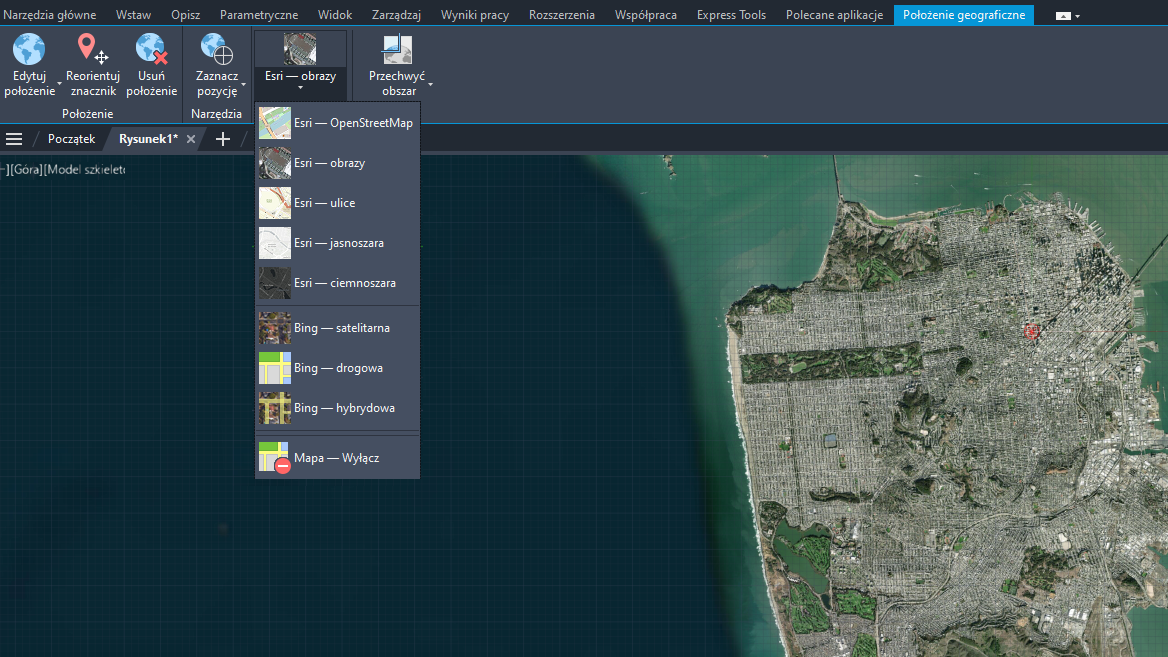Switch to the Opisz ribbon tab
Screen dimensions: 1168x657
pos(185,15)
